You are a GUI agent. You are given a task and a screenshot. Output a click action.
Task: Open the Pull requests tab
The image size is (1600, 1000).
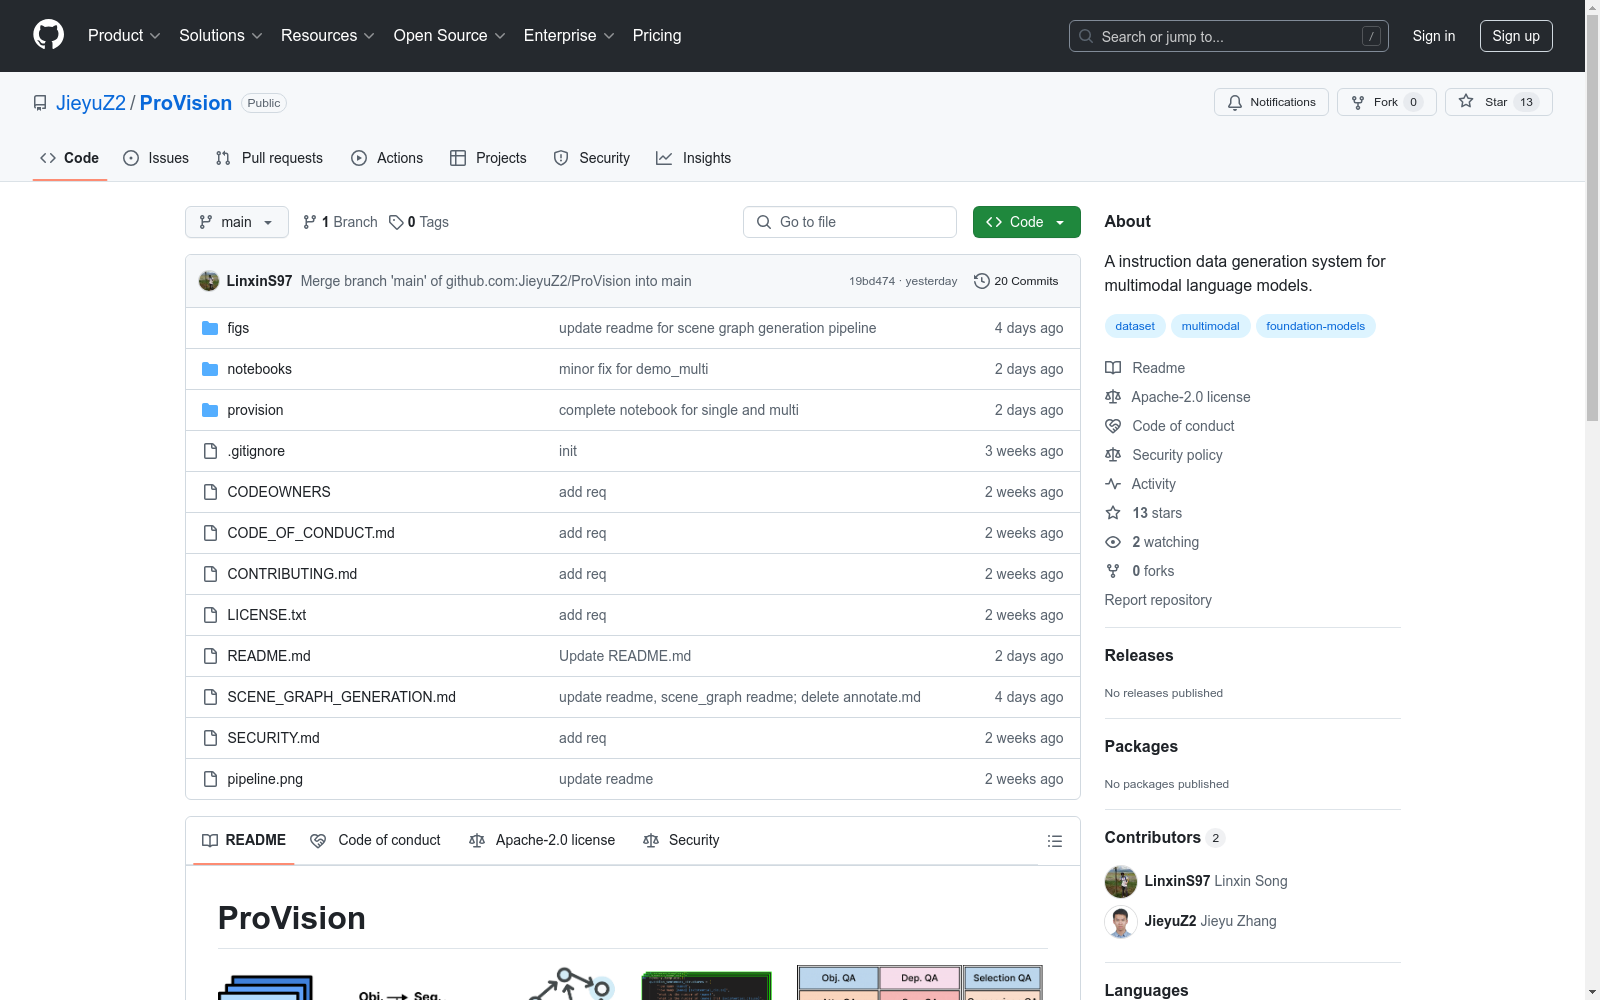pos(269,158)
